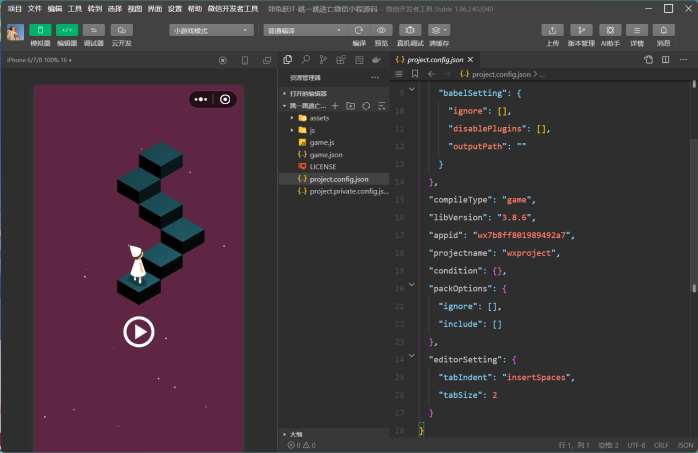Open the cloud development icon
Screen dimensions: 698x453
tap(121, 30)
